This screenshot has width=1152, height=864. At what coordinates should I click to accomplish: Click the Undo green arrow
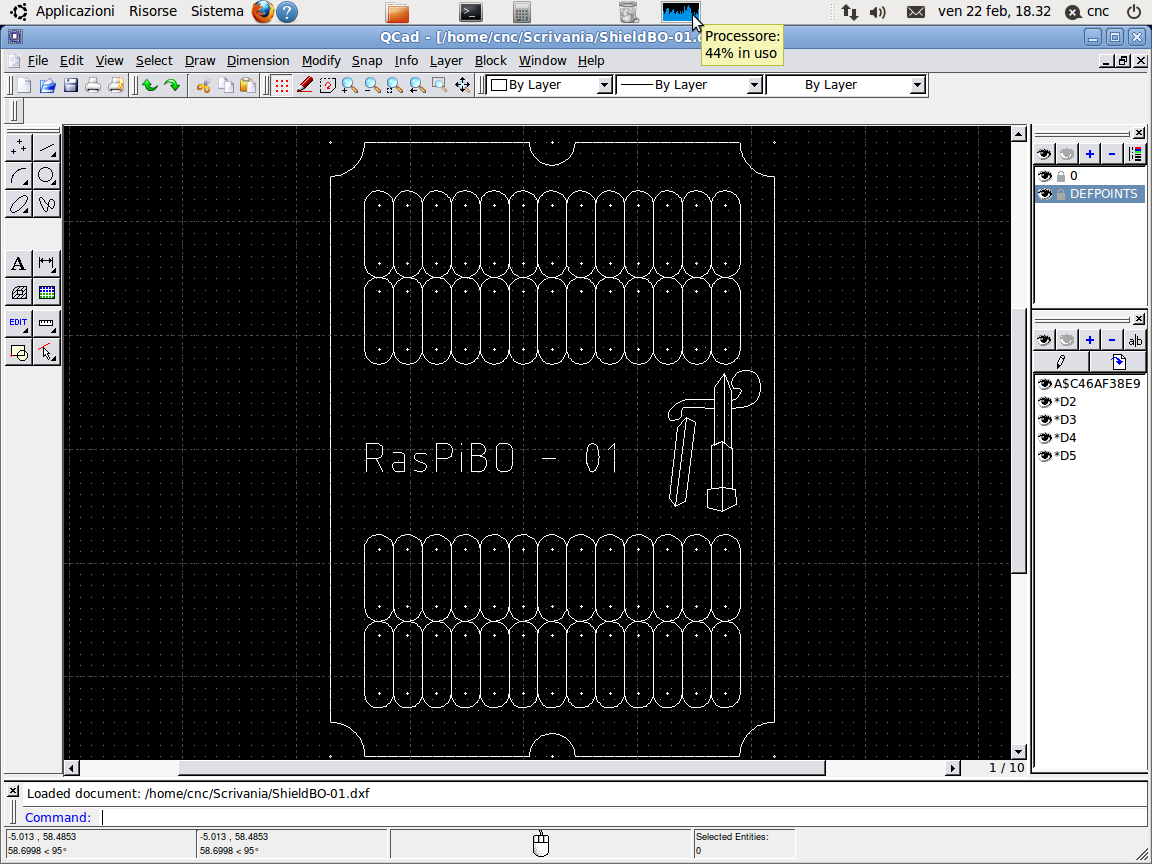tap(150, 86)
